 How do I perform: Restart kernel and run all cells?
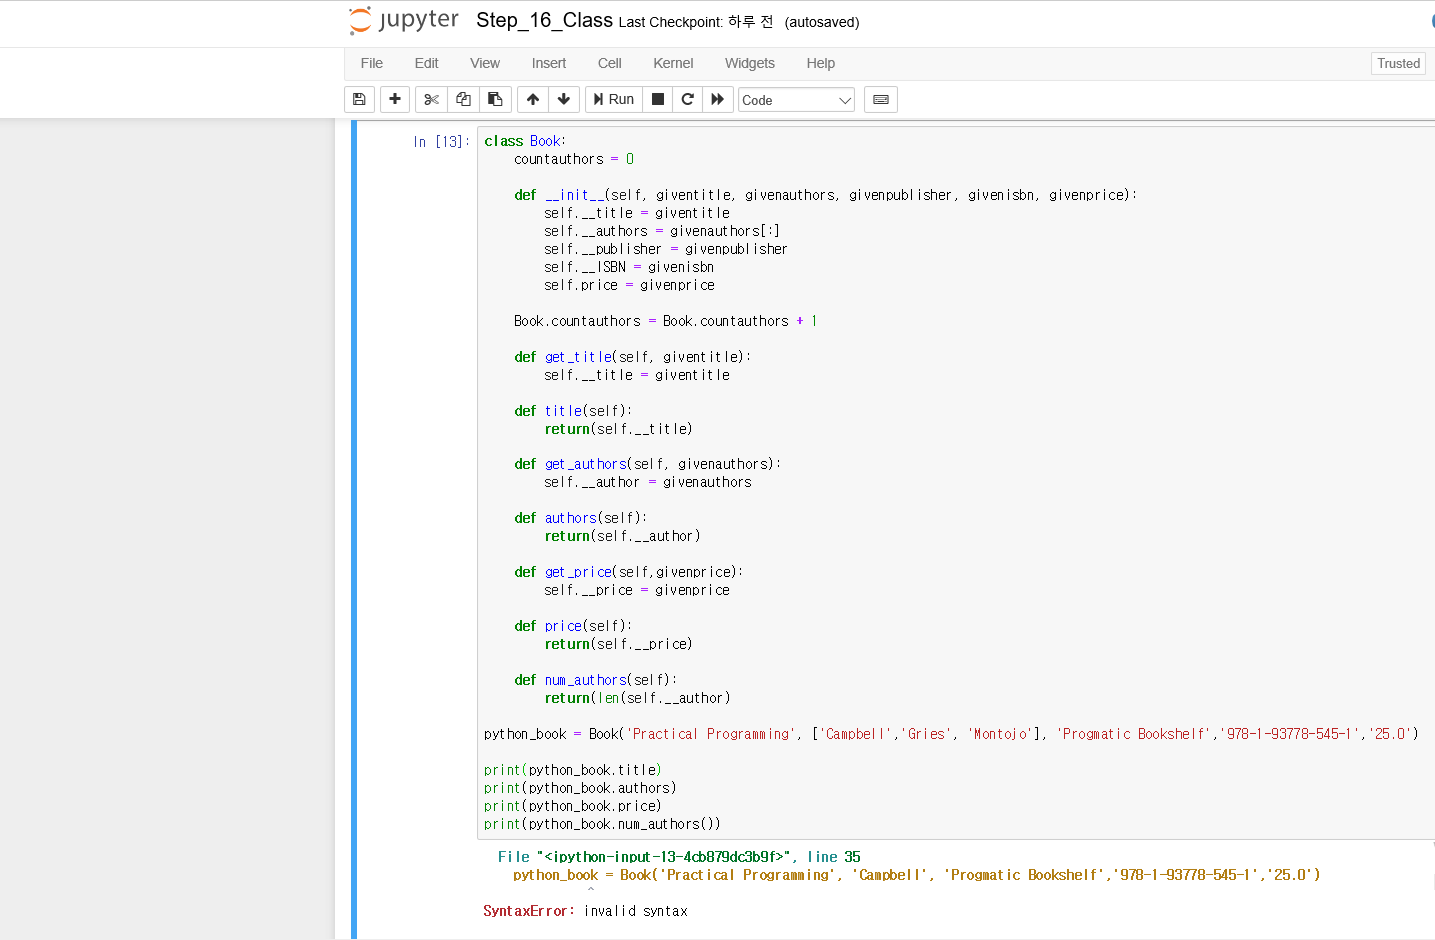pos(717,99)
